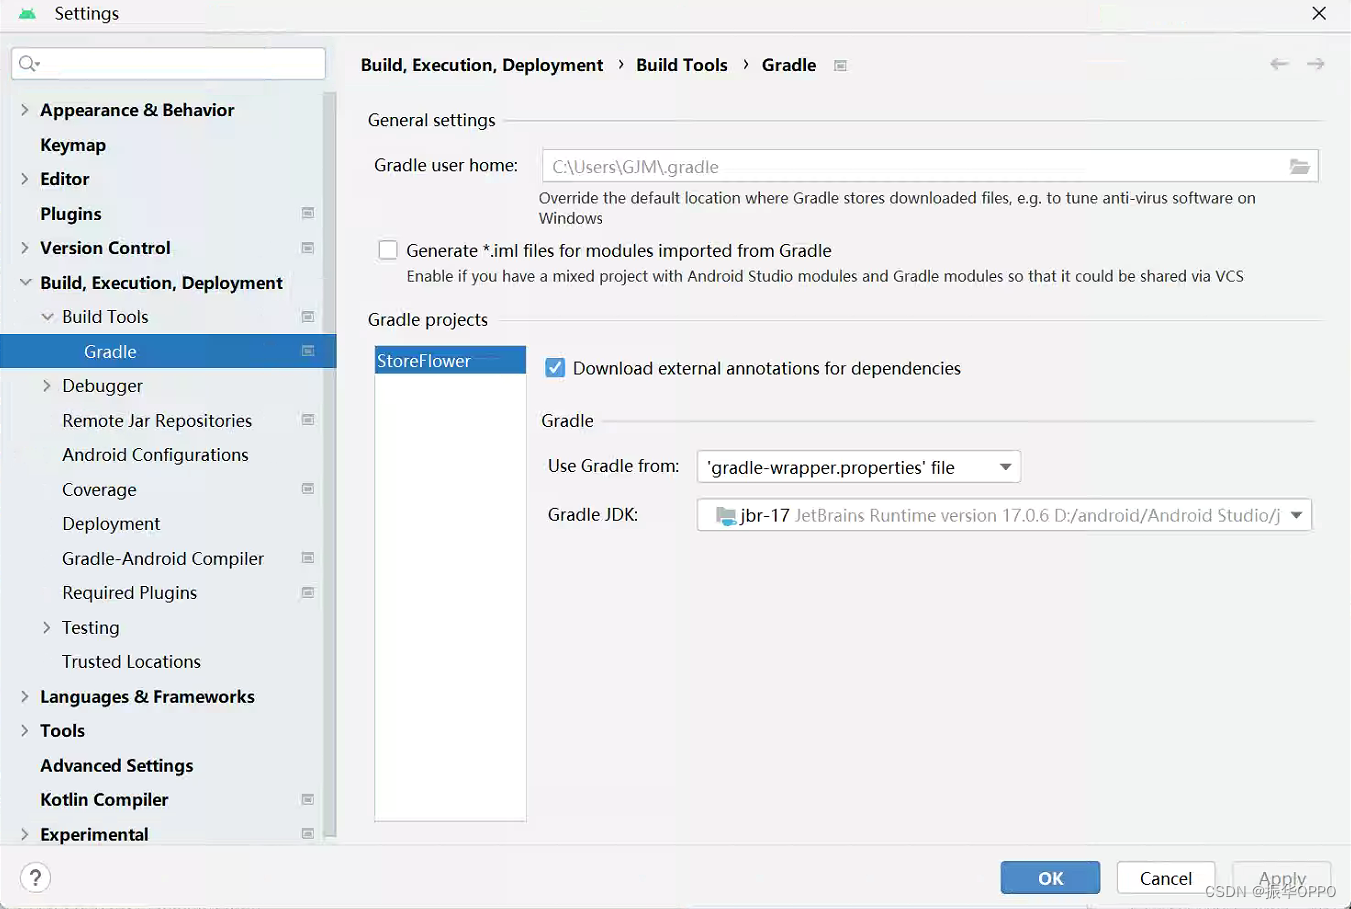Expand the Appearance & Behavior section

pos(23,109)
